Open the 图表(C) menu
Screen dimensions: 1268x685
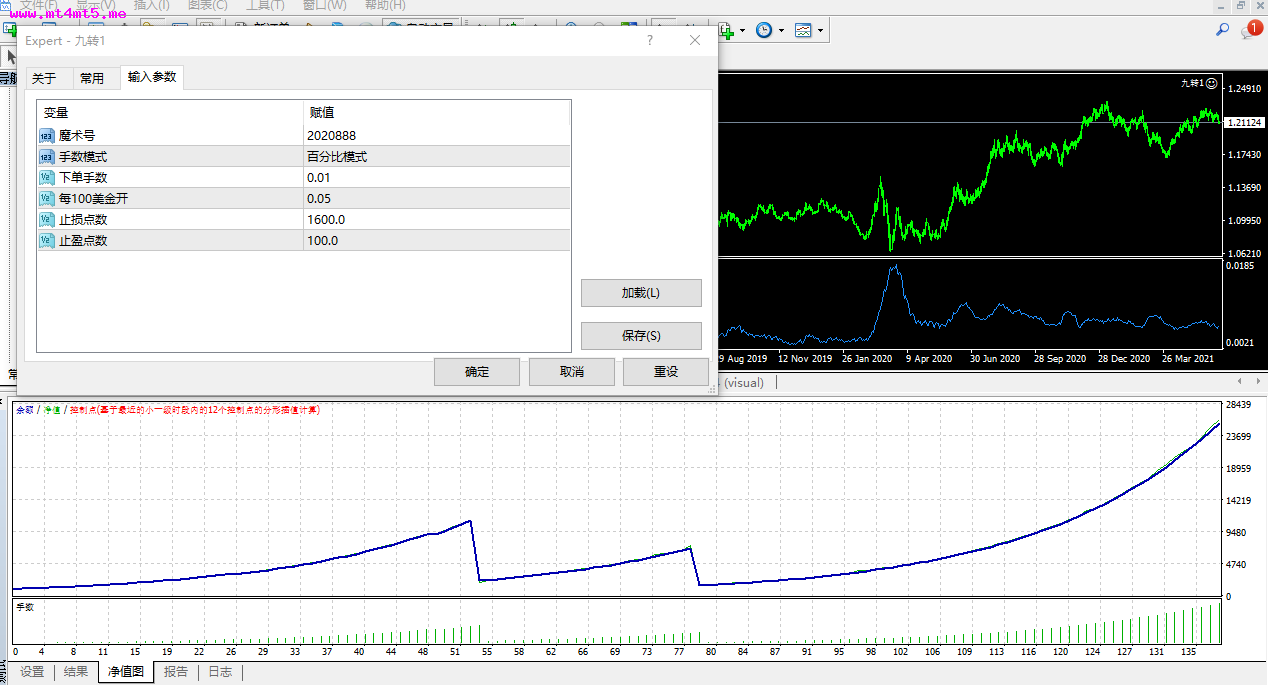pos(207,5)
